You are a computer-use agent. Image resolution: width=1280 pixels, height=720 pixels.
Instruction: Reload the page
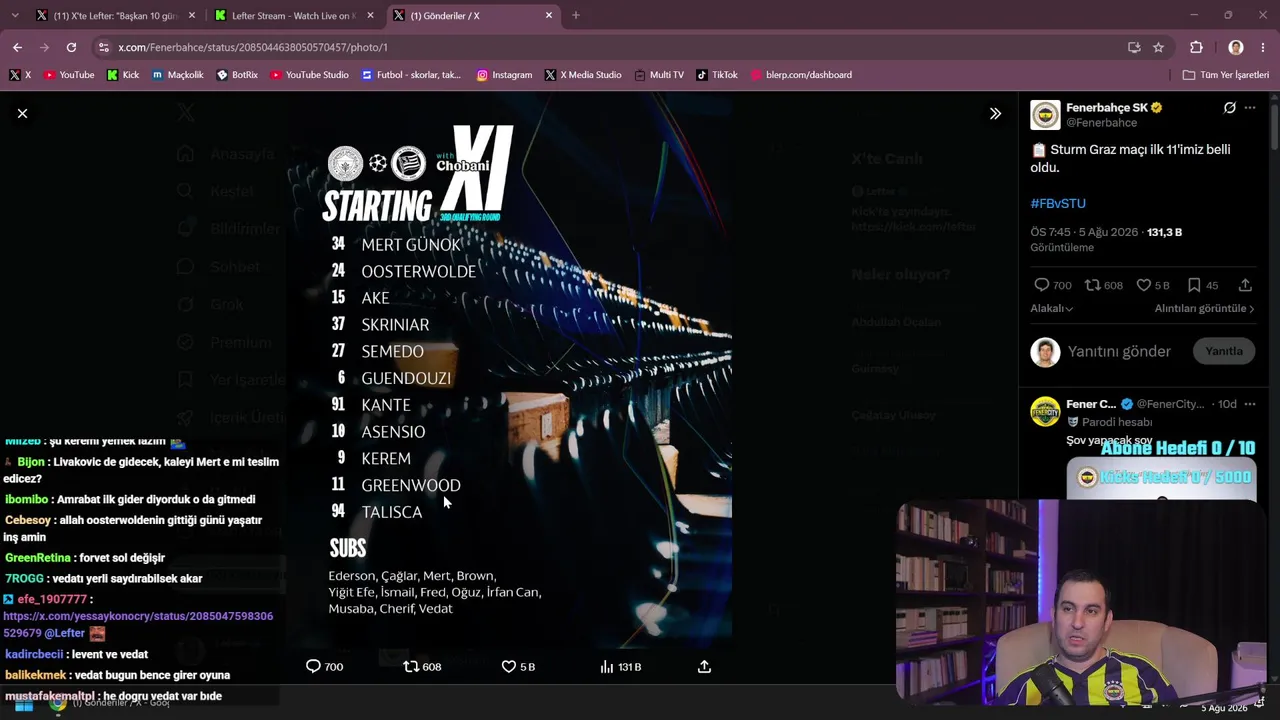[71, 47]
